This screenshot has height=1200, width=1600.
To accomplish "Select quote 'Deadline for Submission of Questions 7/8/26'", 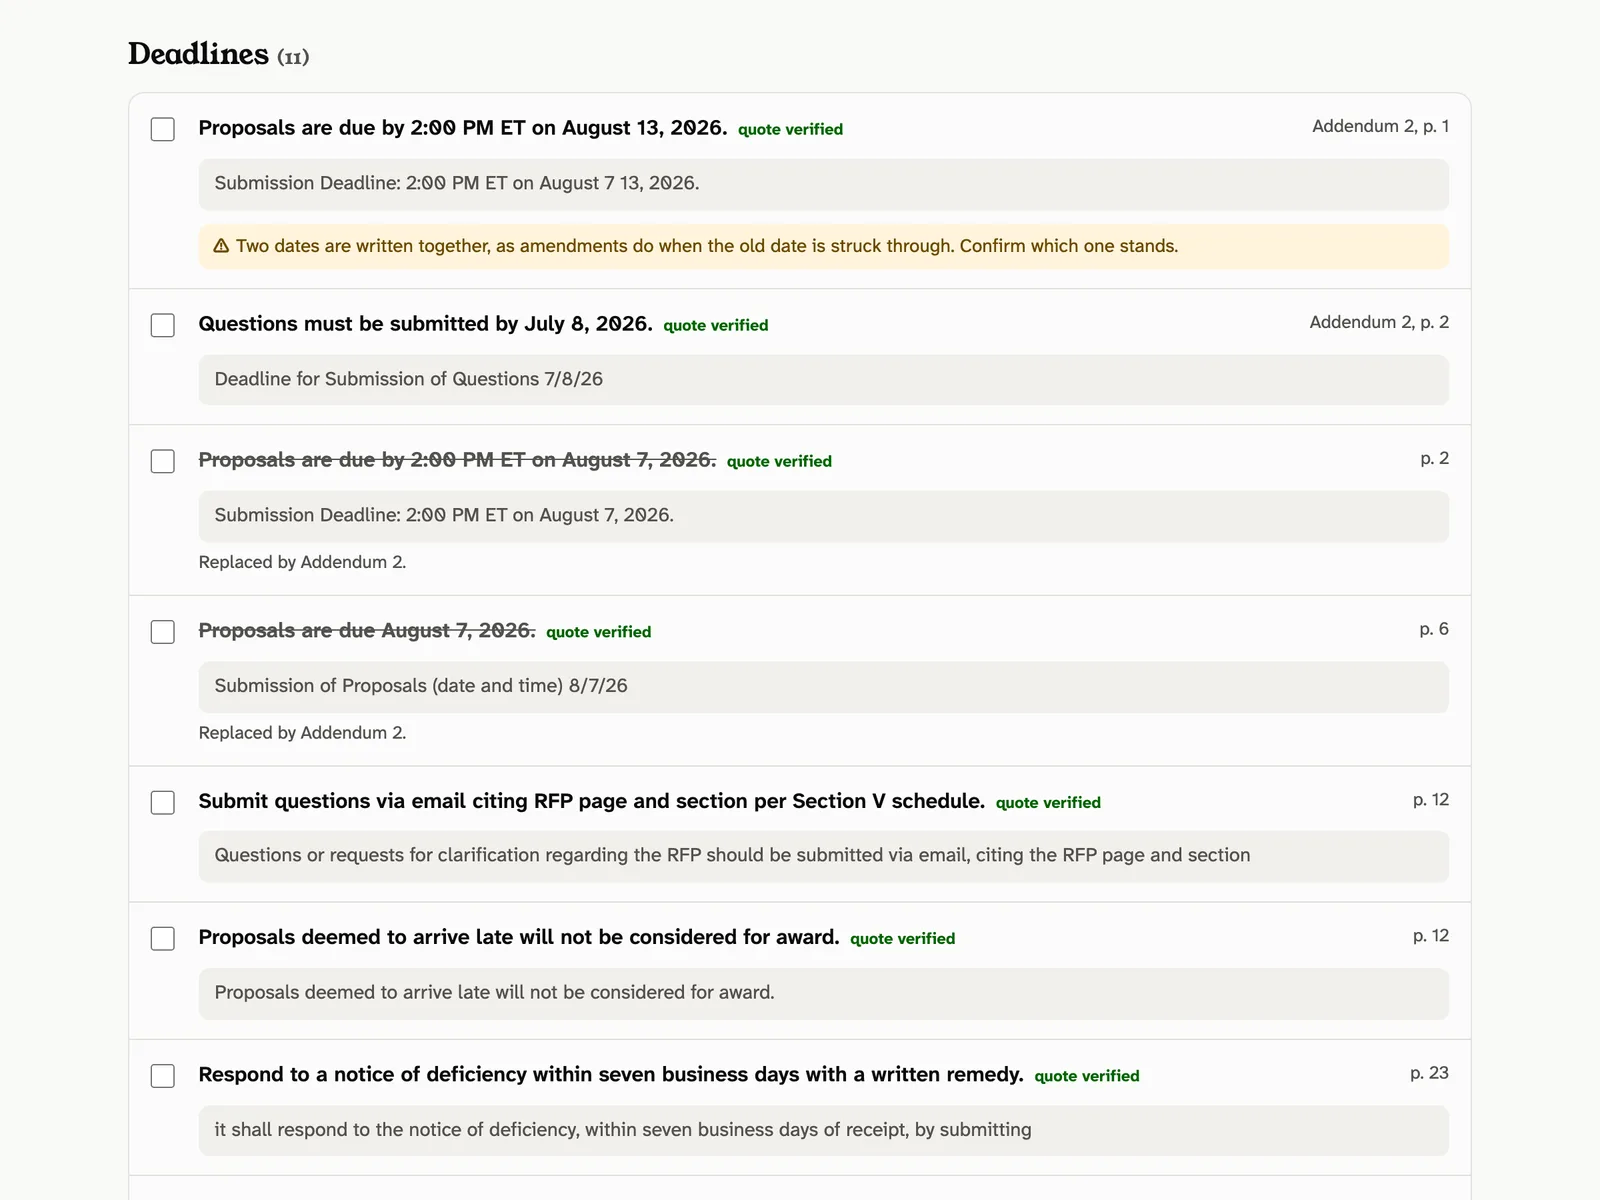I will point(823,380).
